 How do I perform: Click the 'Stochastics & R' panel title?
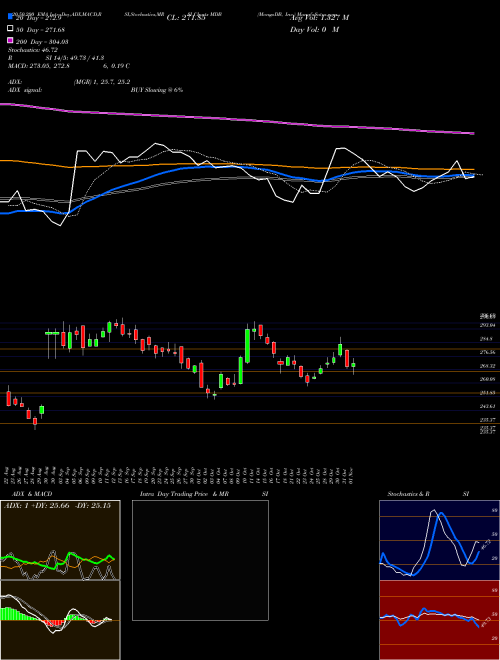[408, 494]
